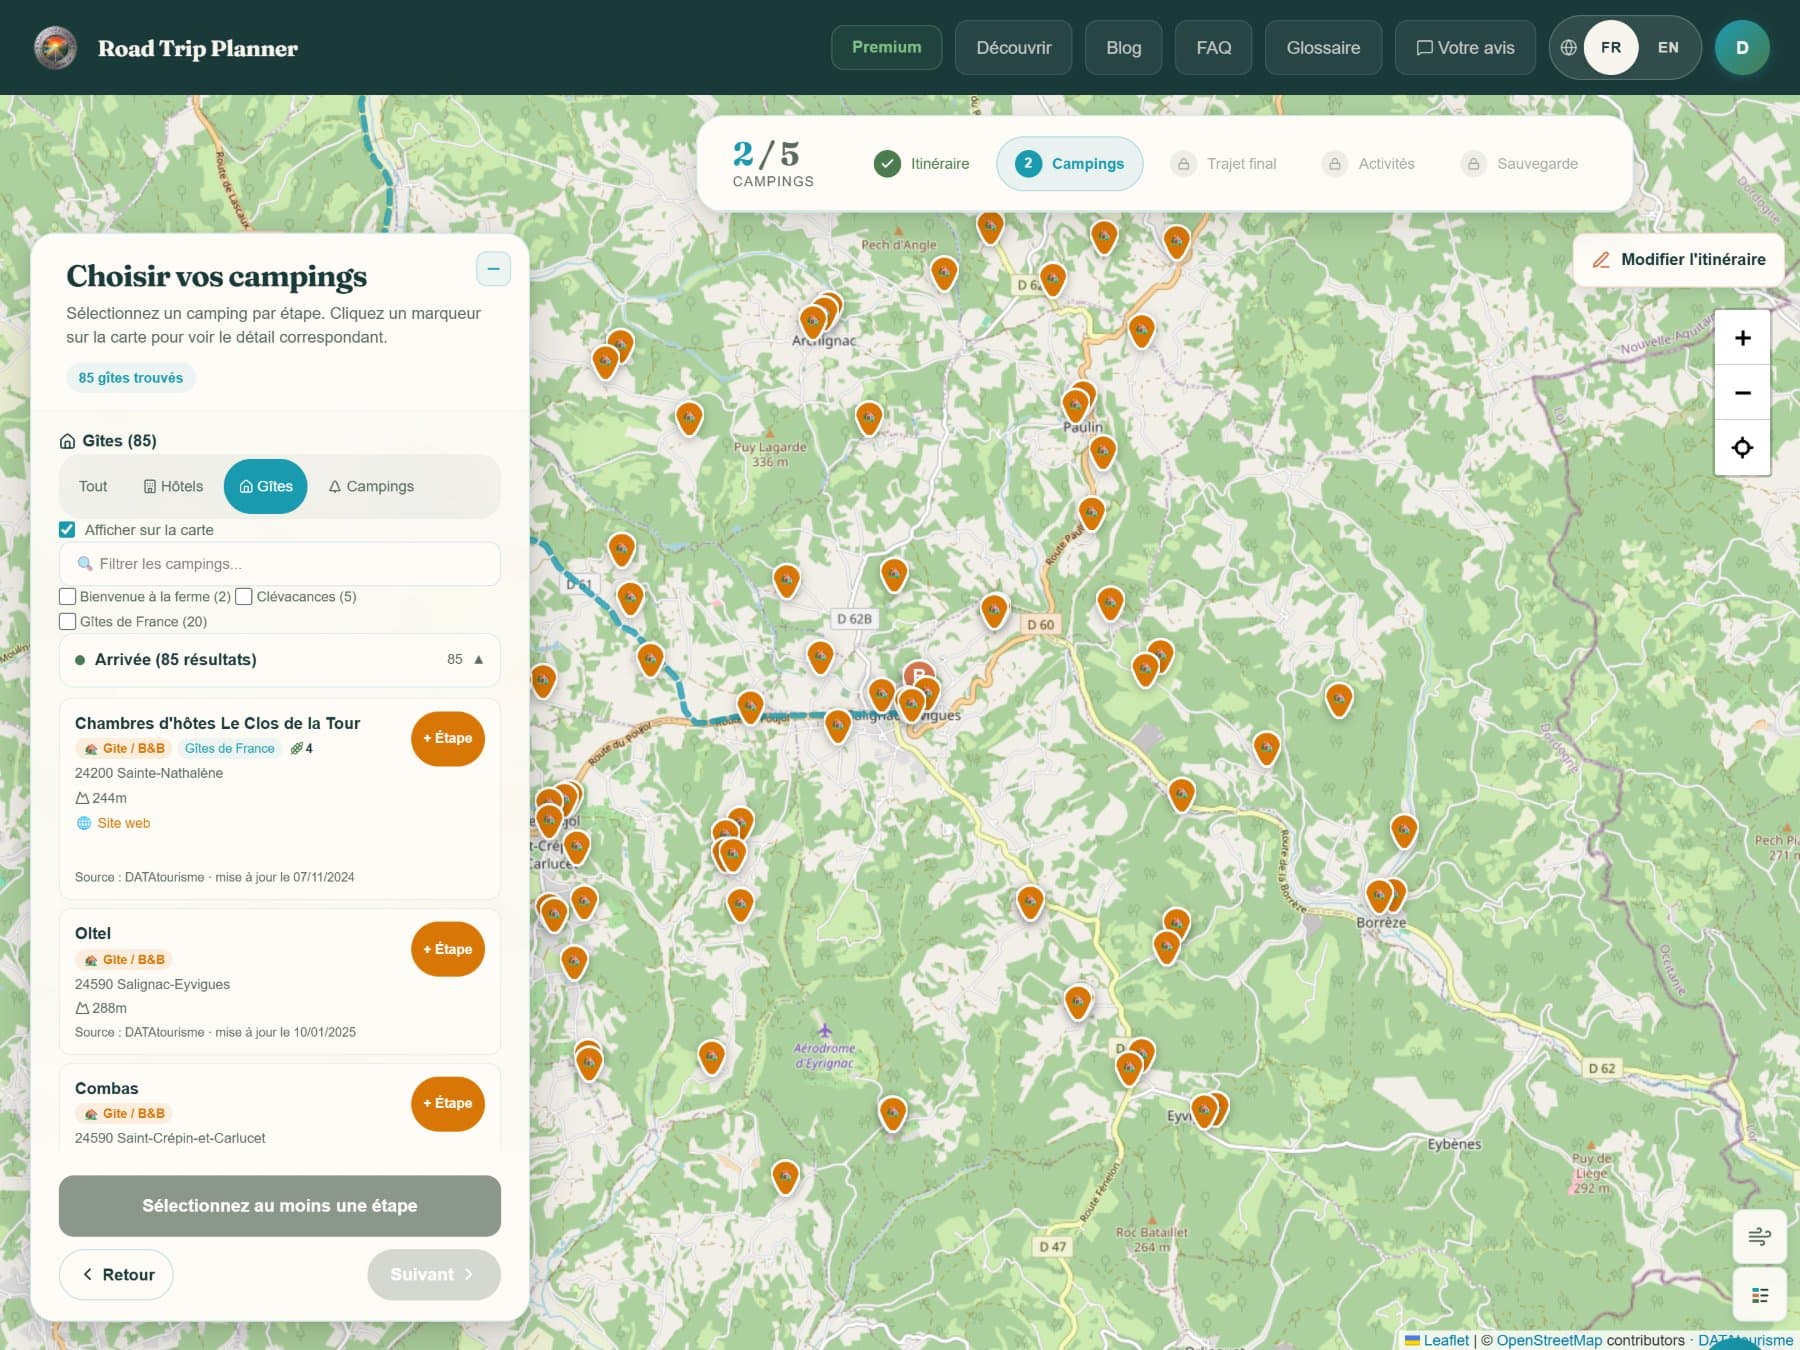Open the Blog page

click(1123, 47)
